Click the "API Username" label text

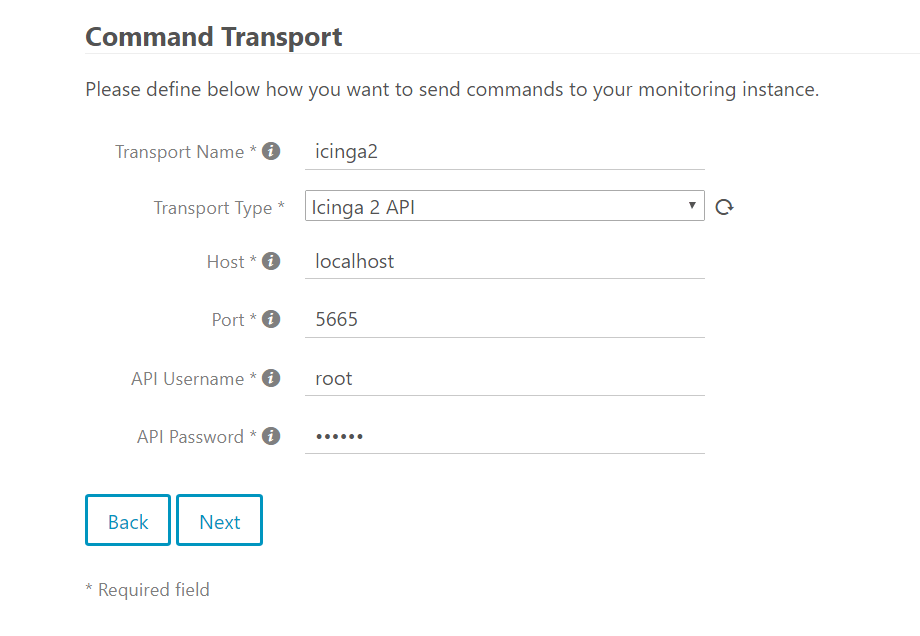[x=188, y=379]
